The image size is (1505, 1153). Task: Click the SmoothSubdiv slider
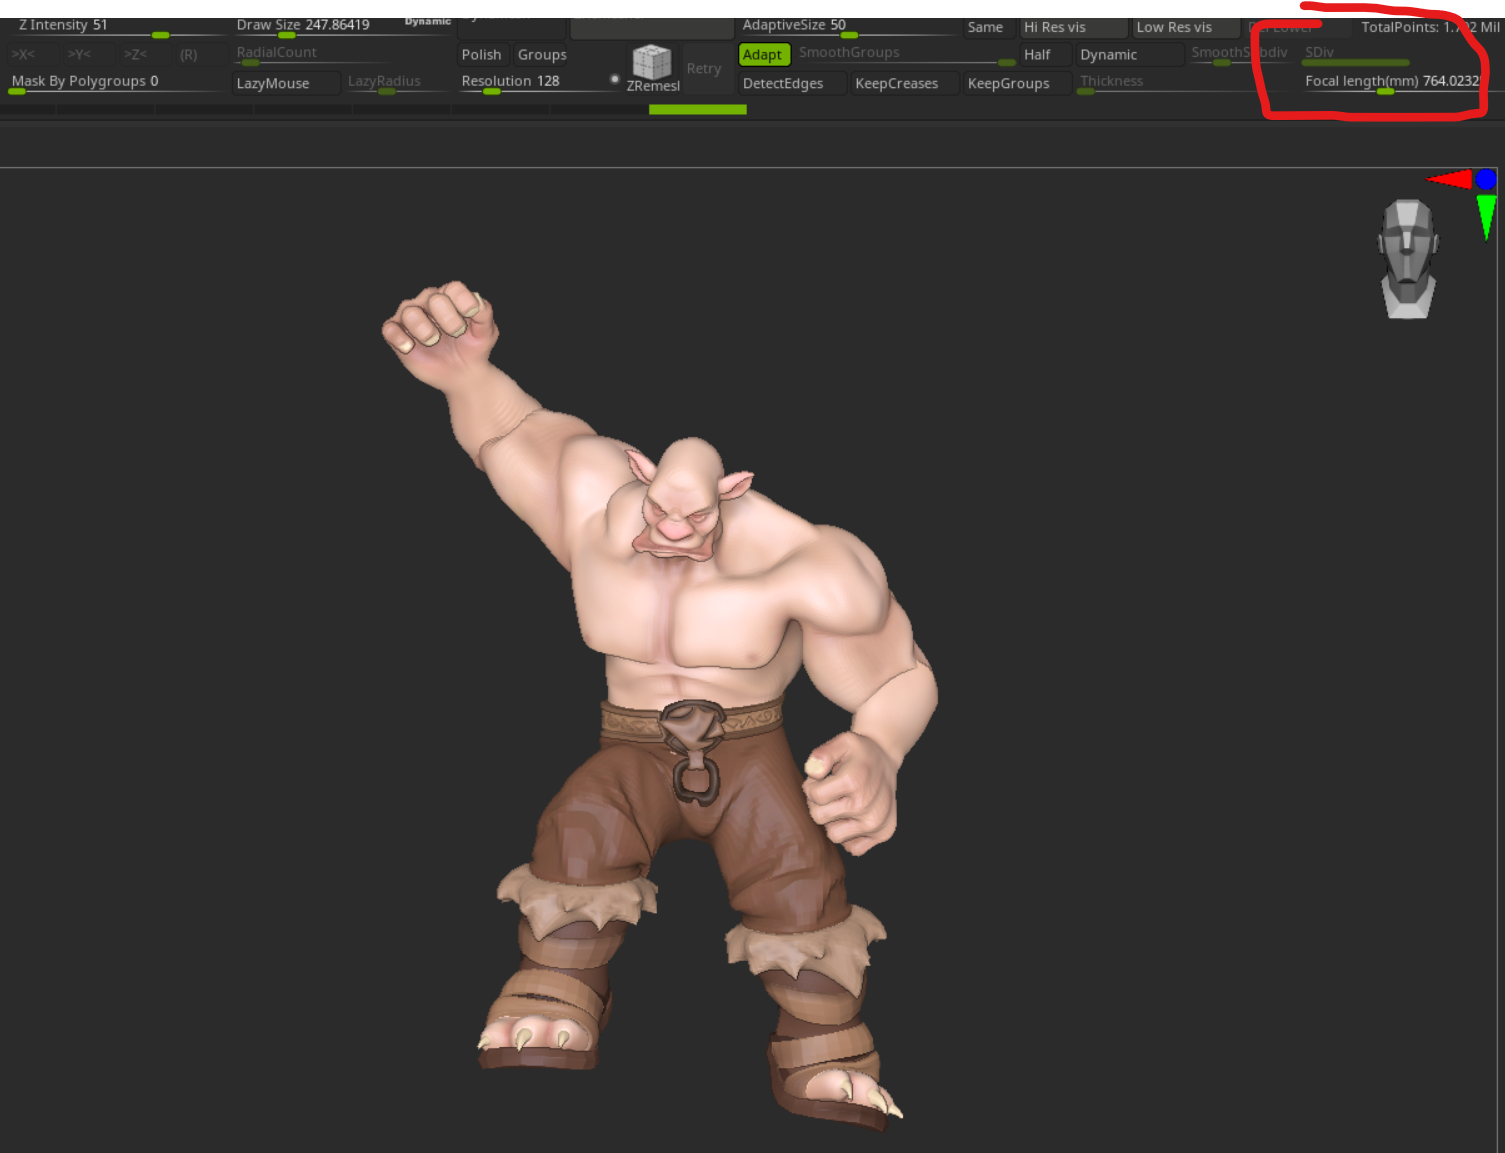[1240, 55]
